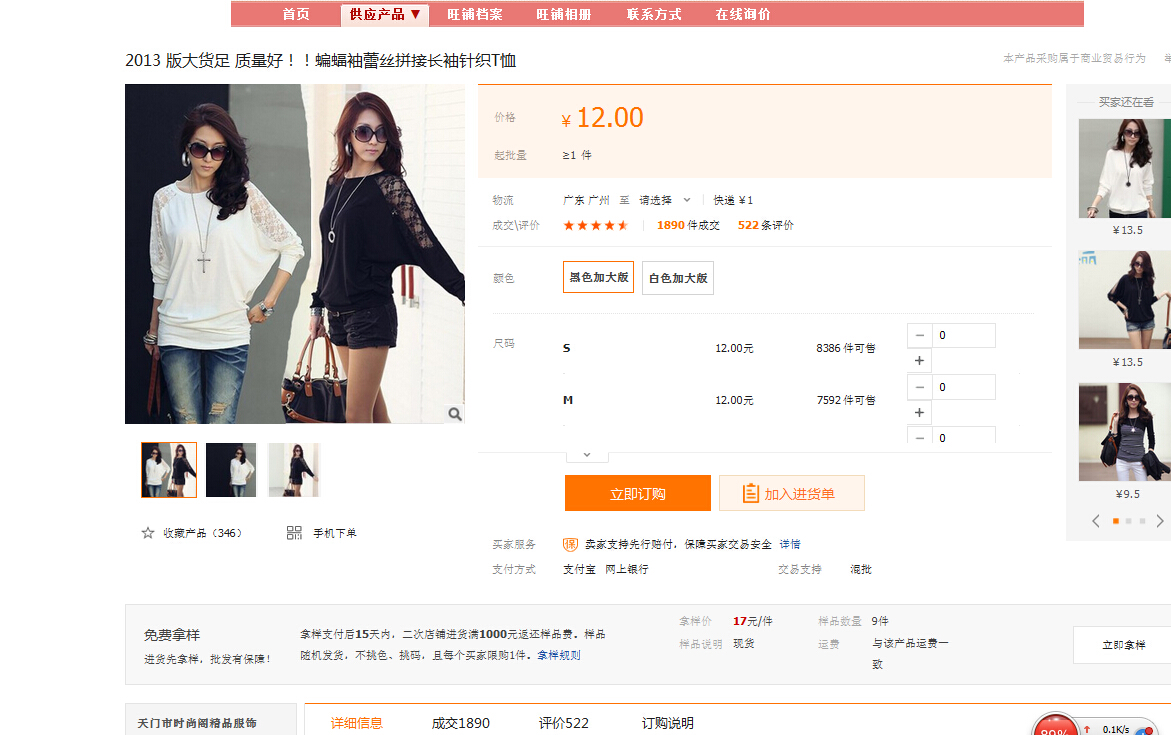This screenshot has width=1171, height=735.
Task: Go to next recommended products with right arrow
Action: coord(1160,521)
